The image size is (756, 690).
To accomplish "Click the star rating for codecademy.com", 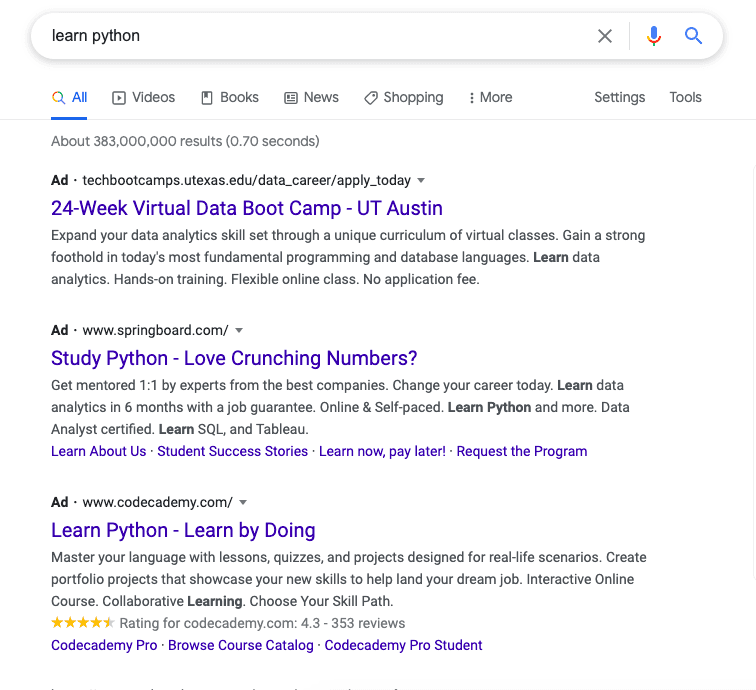I will click(x=82, y=622).
